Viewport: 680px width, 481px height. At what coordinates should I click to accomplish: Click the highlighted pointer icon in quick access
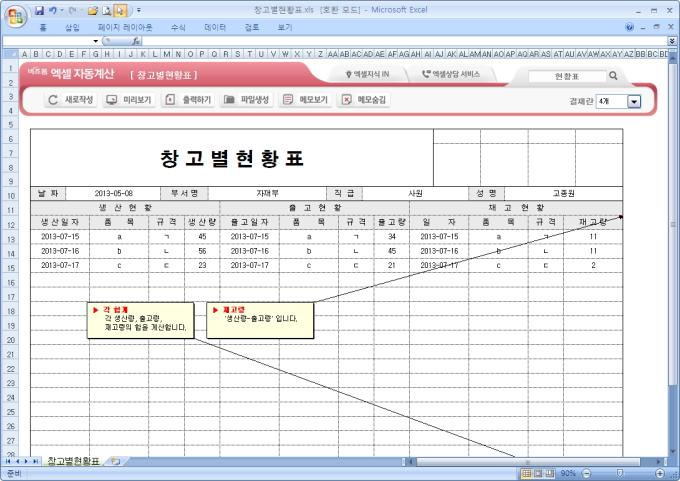pos(121,10)
